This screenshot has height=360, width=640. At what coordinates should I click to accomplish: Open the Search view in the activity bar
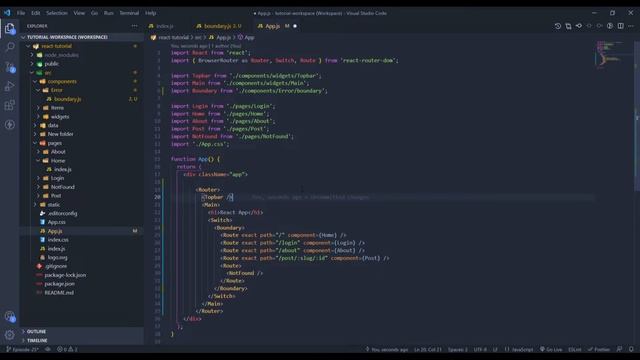tap(10, 47)
